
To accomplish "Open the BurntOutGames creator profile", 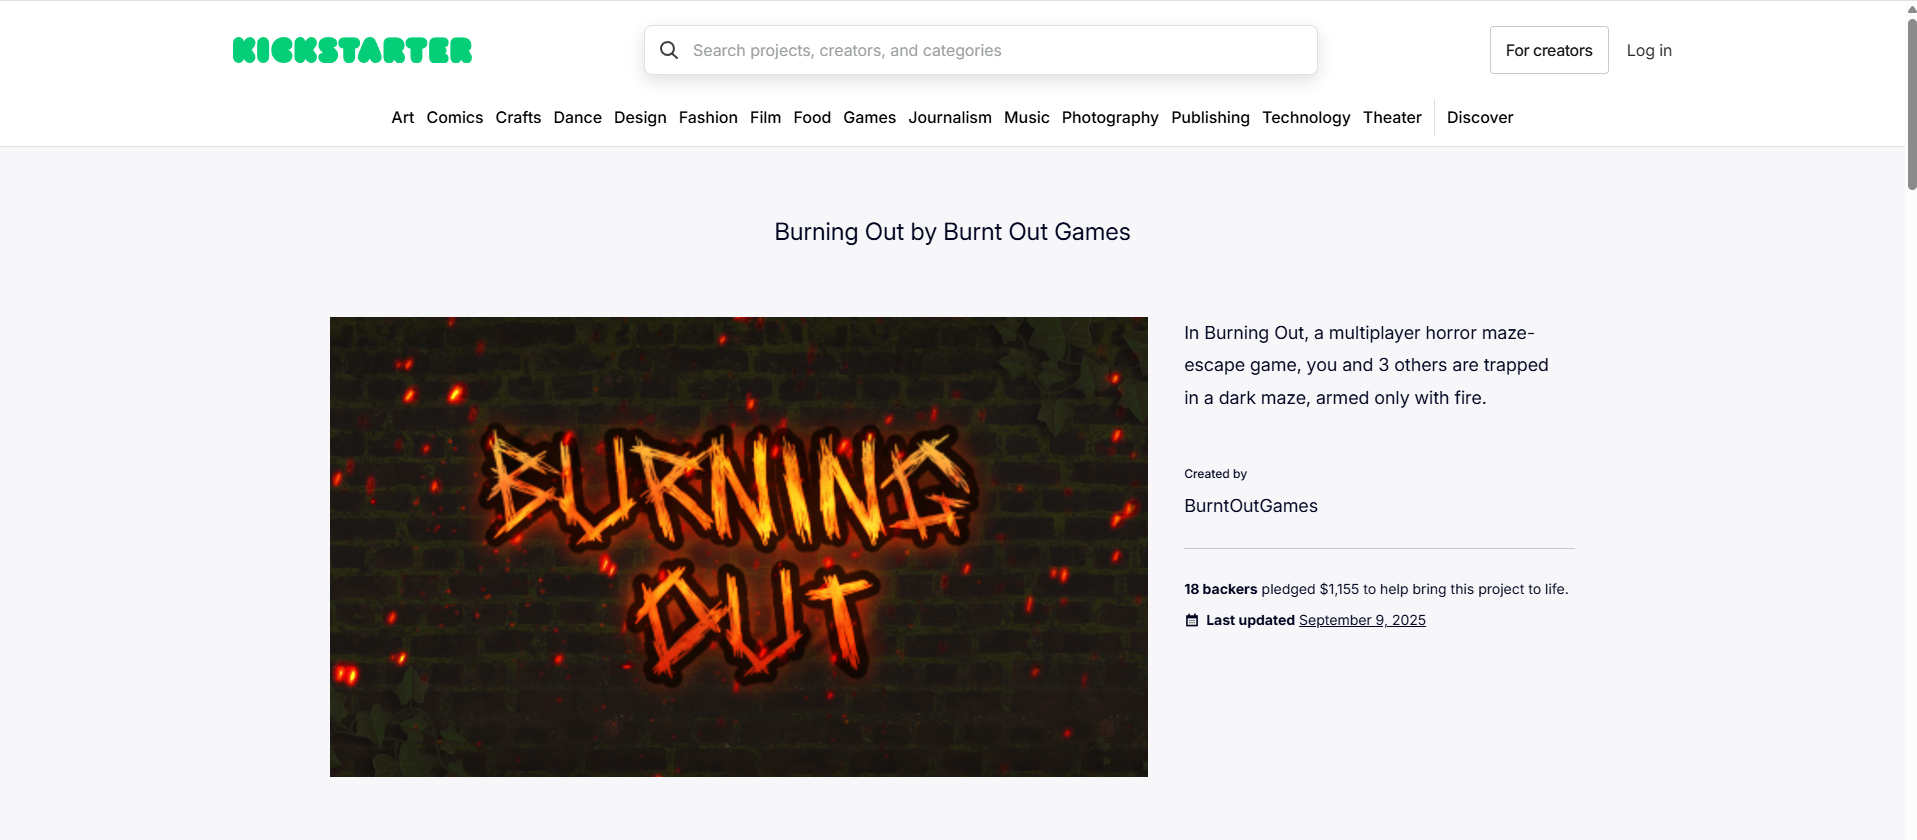I will pos(1251,506).
